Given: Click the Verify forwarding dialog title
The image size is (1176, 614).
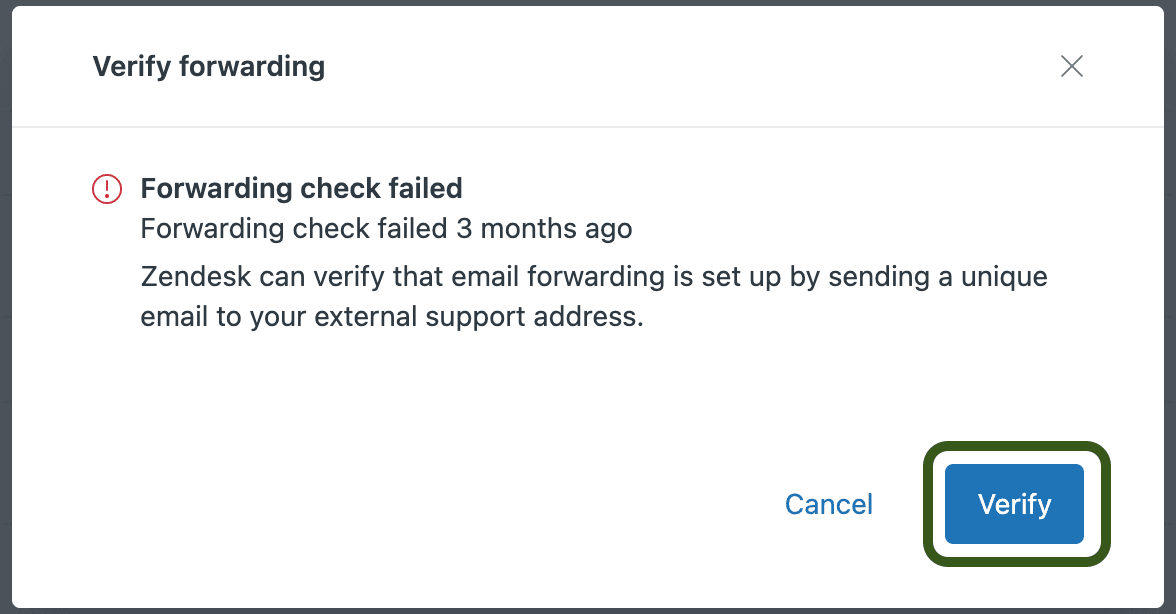Looking at the screenshot, I should tap(208, 66).
